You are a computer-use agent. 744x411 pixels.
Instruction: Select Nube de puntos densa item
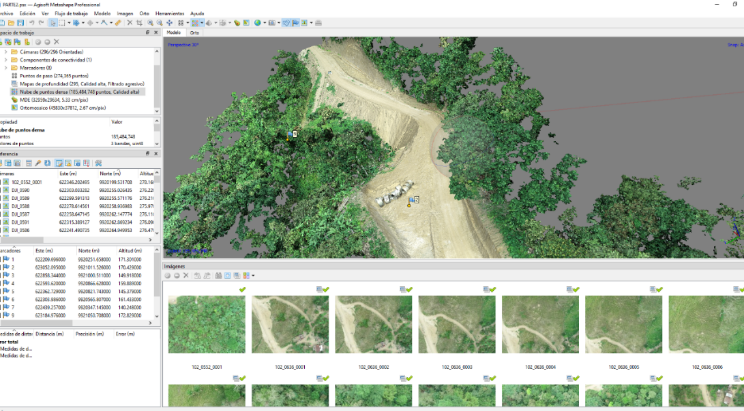tap(80, 92)
